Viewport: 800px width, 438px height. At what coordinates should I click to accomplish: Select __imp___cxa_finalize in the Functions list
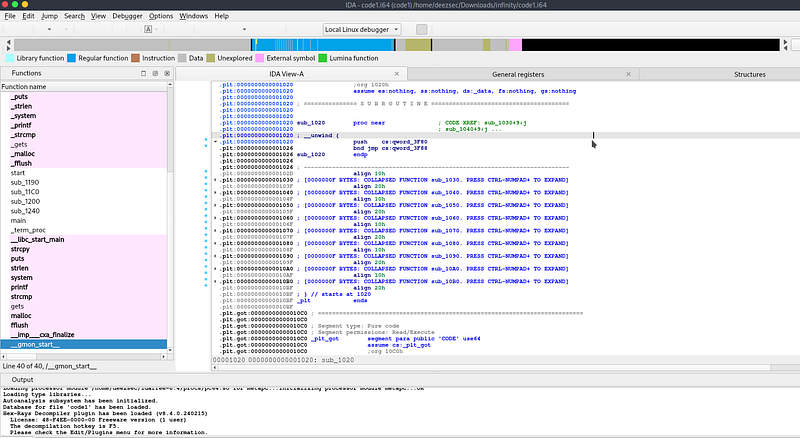click(84, 335)
